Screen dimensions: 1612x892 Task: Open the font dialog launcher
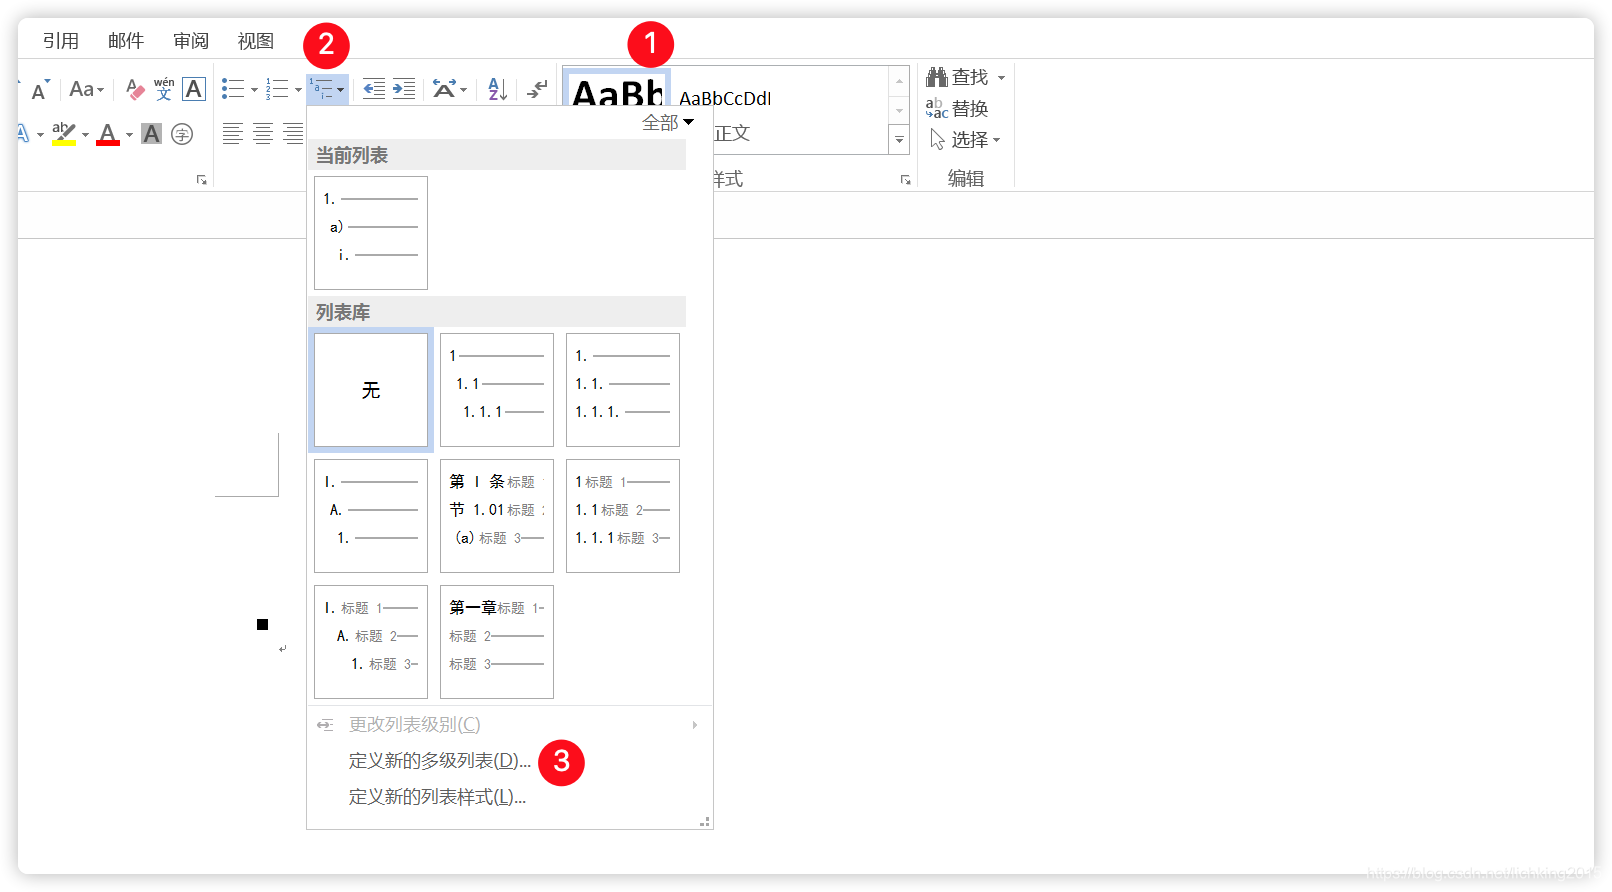click(x=202, y=180)
